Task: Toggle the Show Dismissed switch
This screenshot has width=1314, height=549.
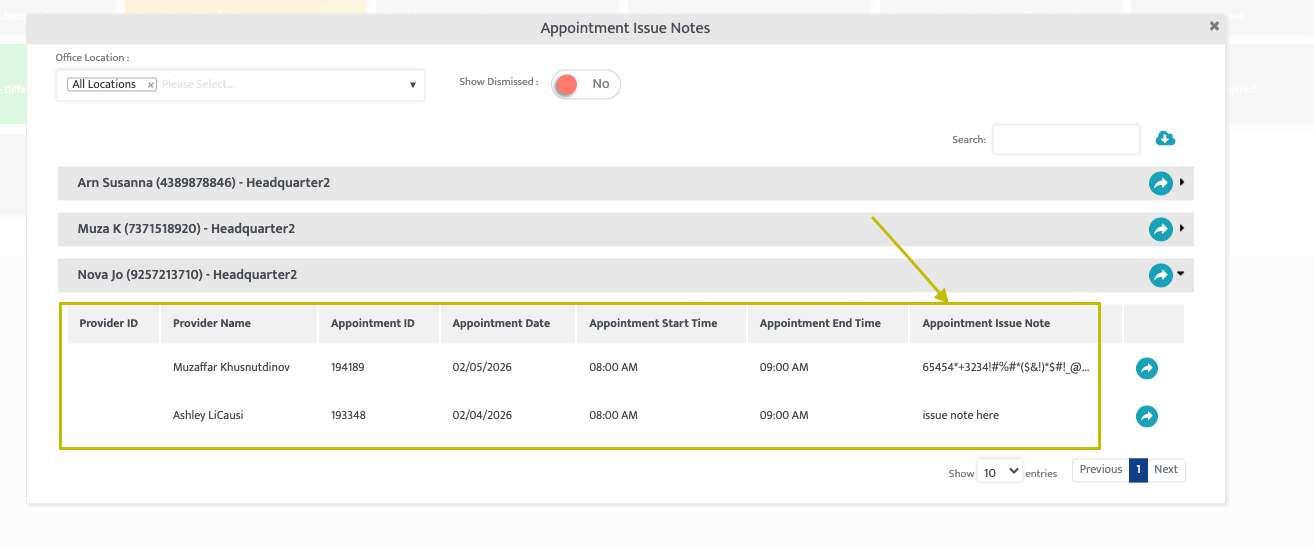Action: pos(585,84)
